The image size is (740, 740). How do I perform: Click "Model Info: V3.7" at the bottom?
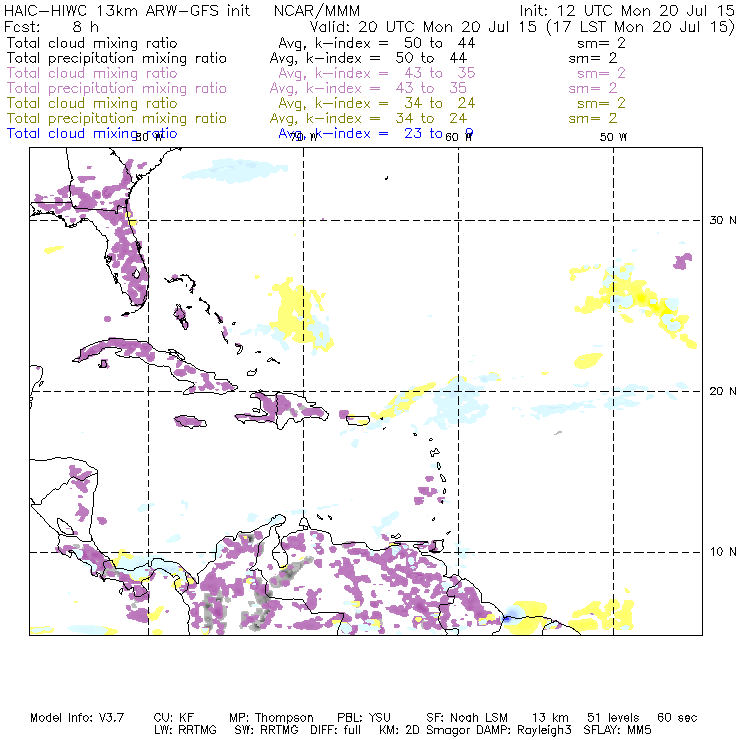(77, 718)
